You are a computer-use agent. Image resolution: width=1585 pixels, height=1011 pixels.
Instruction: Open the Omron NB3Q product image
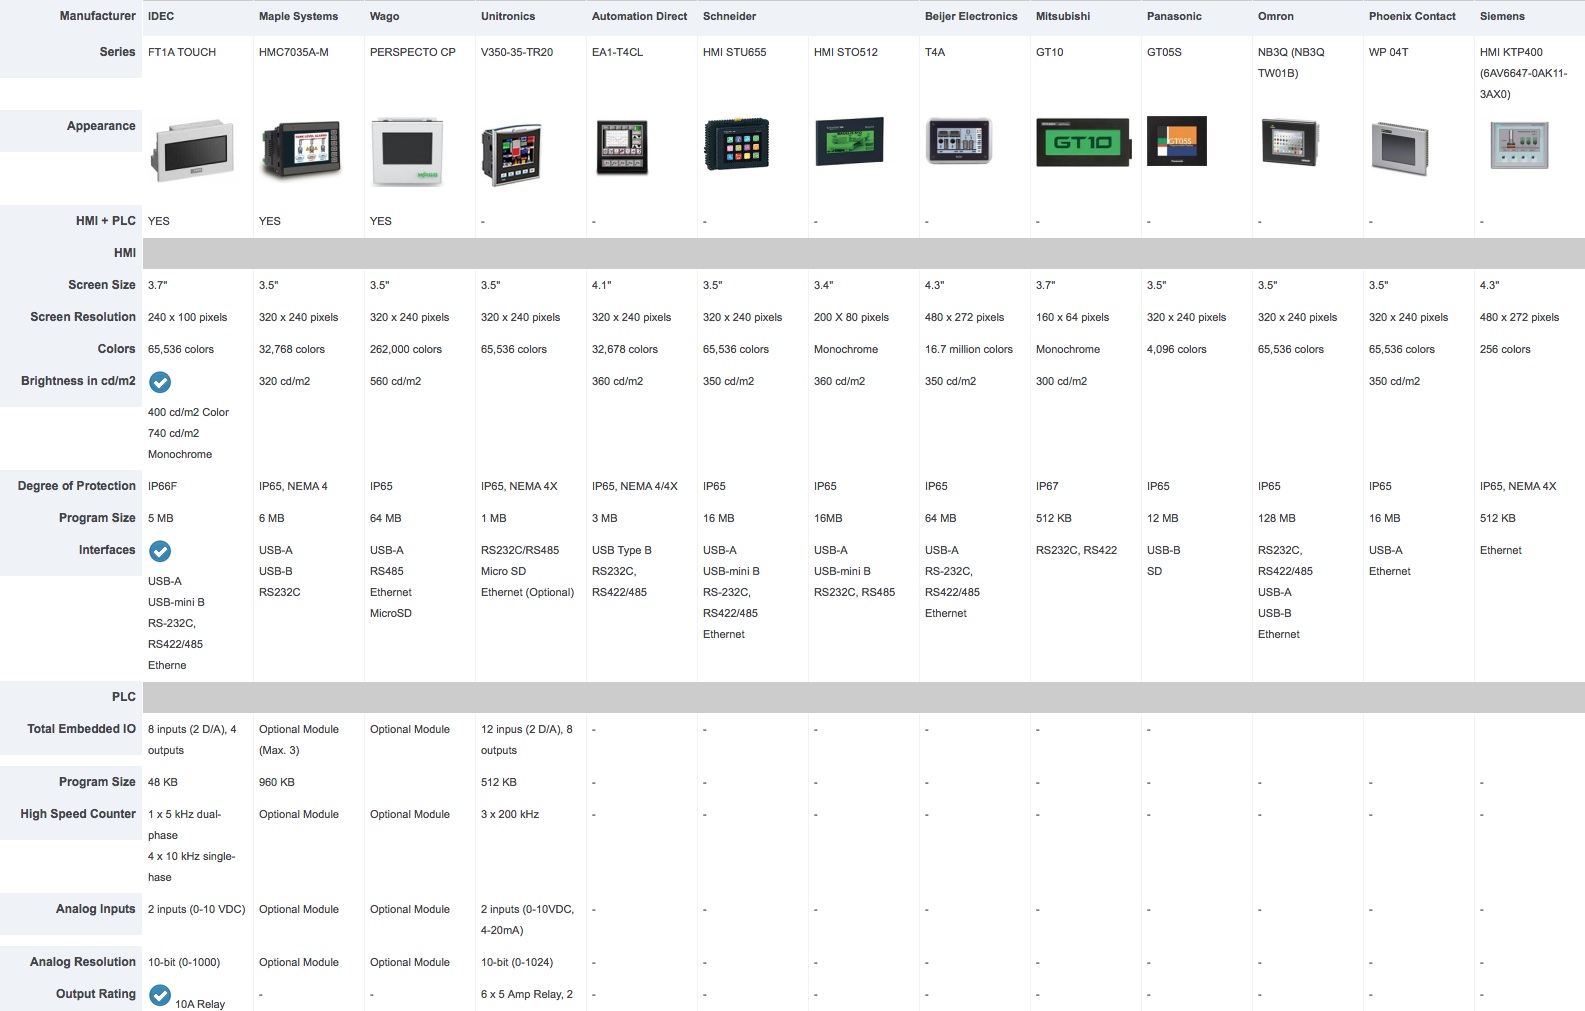coord(1290,142)
